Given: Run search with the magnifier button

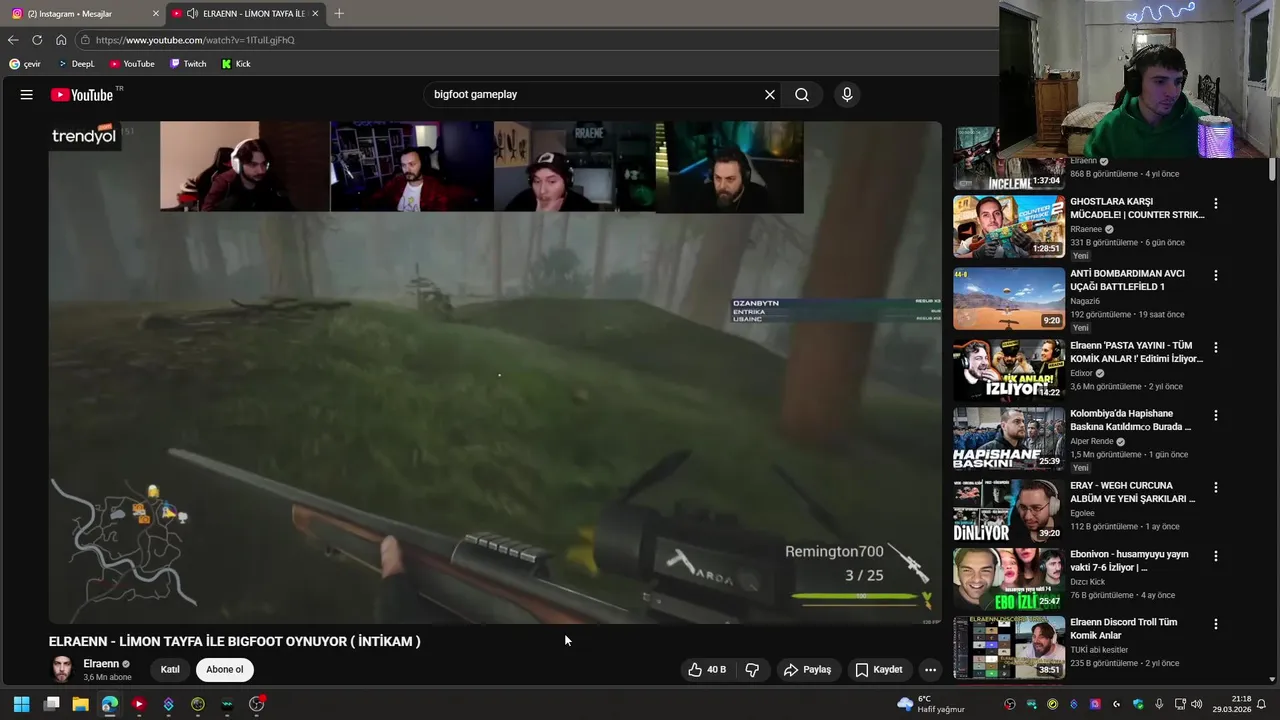Looking at the screenshot, I should [802, 95].
